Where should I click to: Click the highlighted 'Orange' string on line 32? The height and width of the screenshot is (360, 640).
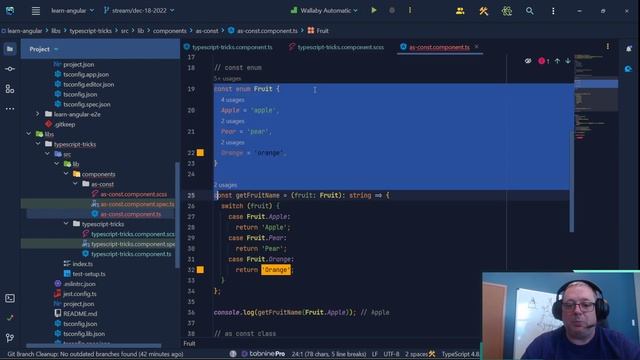[x=276, y=270]
